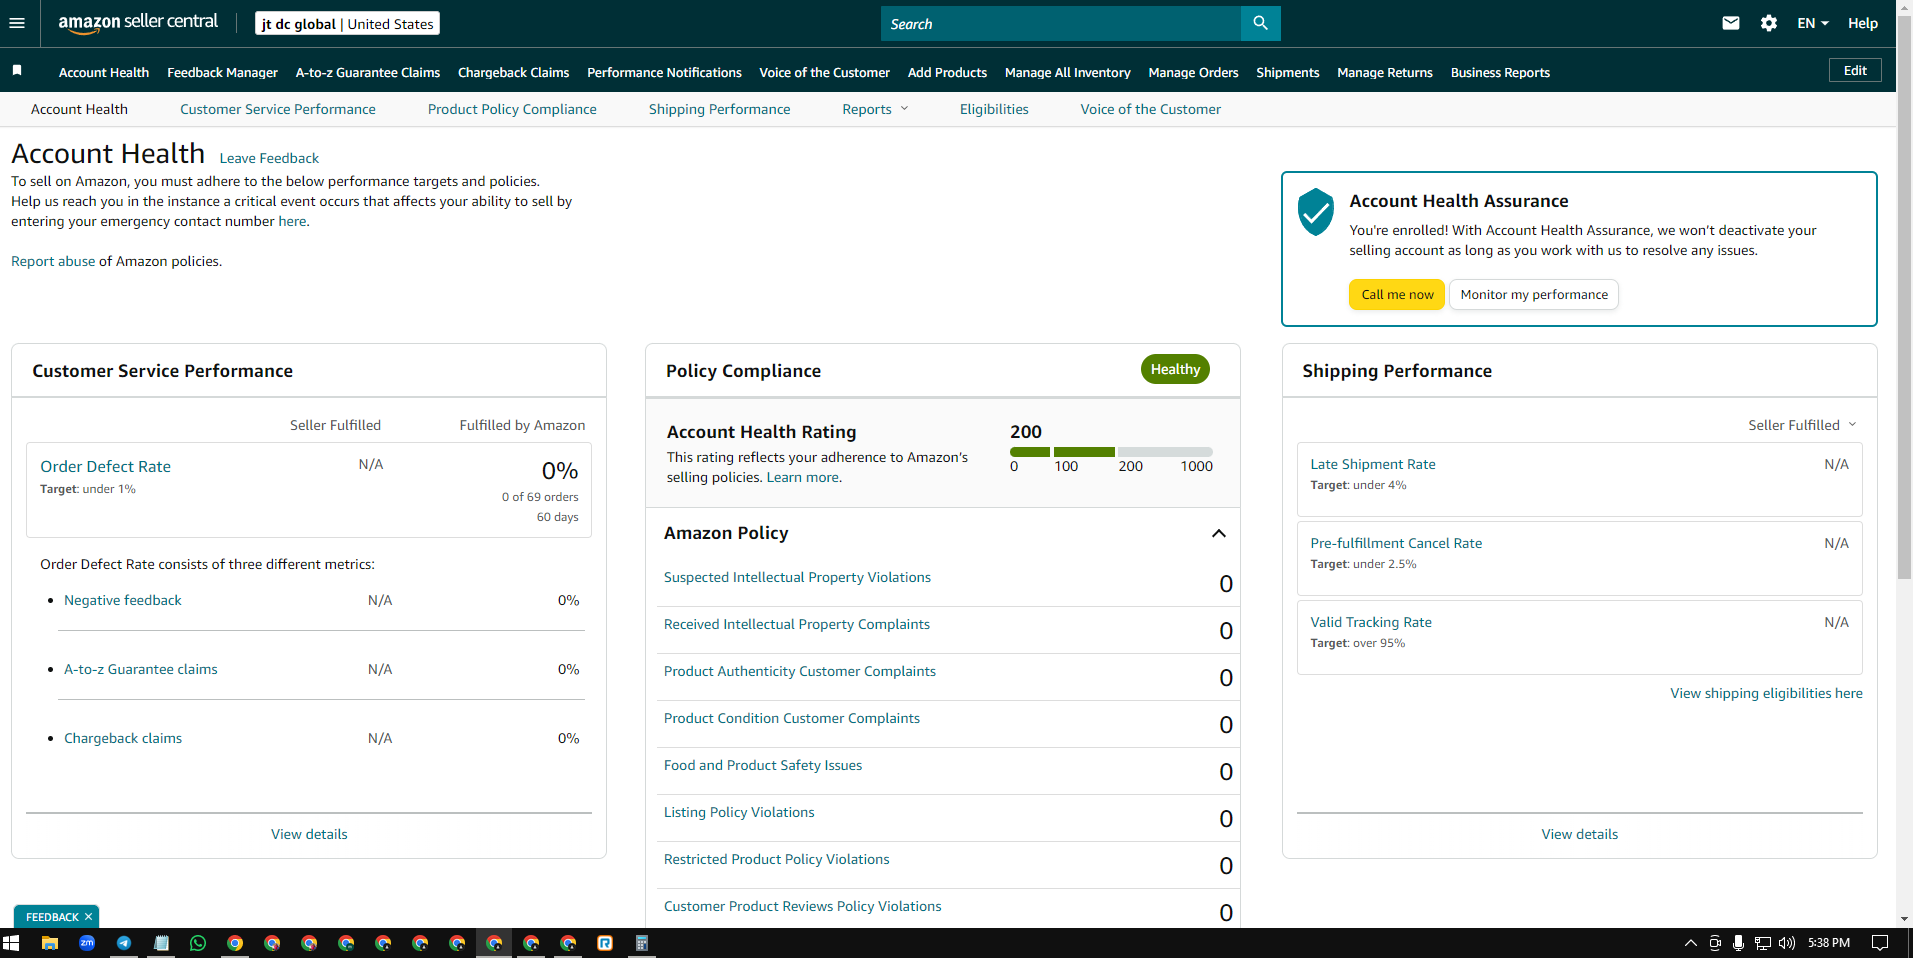The image size is (1913, 958).
Task: Show hidden system tray icons
Action: [x=1691, y=943]
